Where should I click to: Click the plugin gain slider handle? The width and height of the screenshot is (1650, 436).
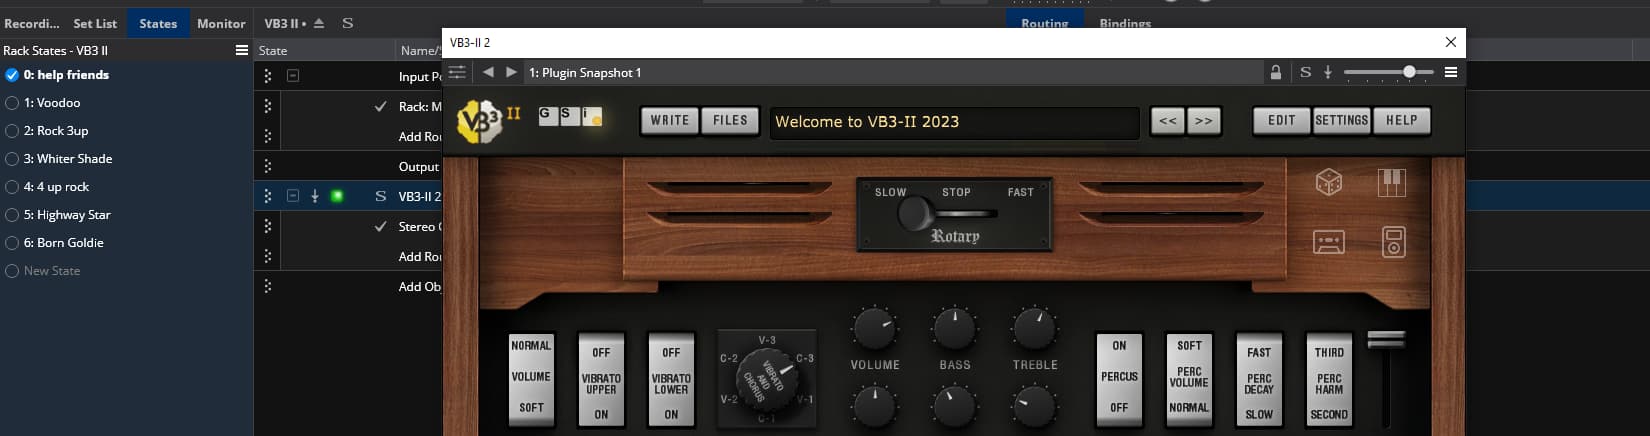coord(1409,72)
